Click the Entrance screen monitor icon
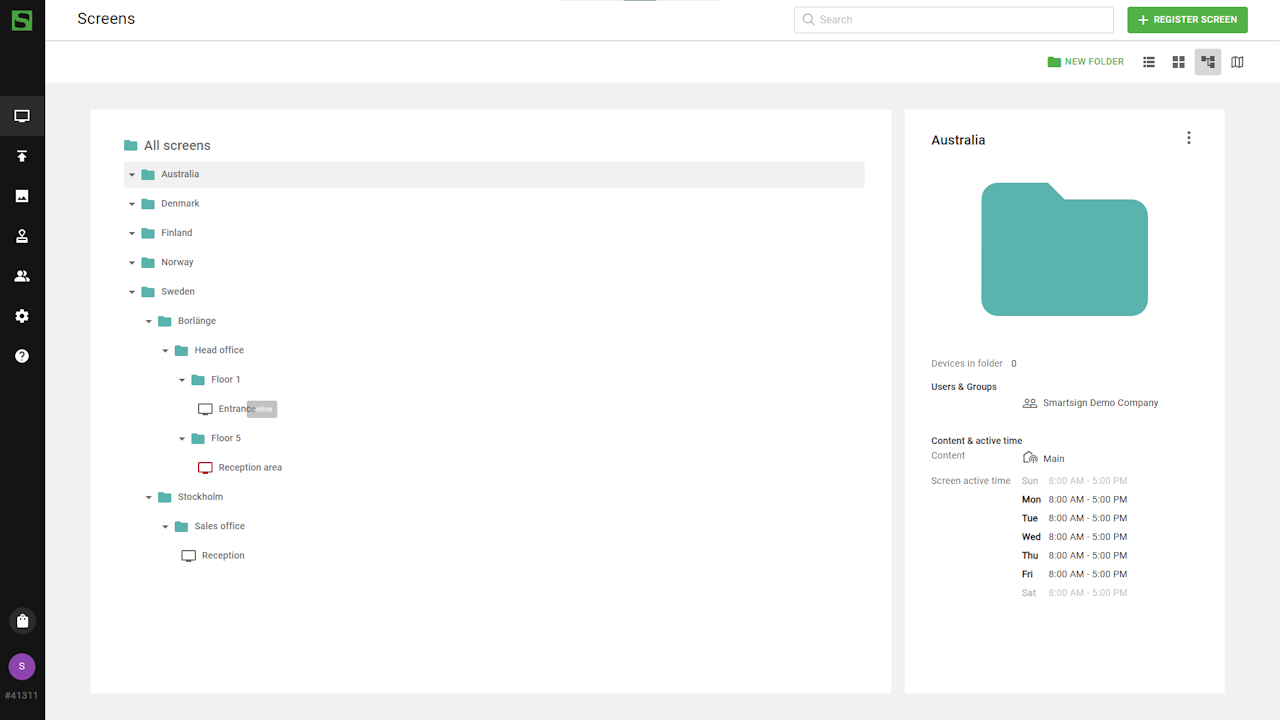Screen dimensions: 1280x720 point(205,409)
